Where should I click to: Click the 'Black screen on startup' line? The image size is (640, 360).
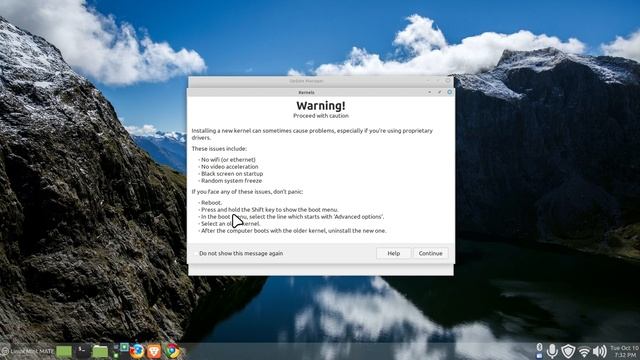coord(231,173)
